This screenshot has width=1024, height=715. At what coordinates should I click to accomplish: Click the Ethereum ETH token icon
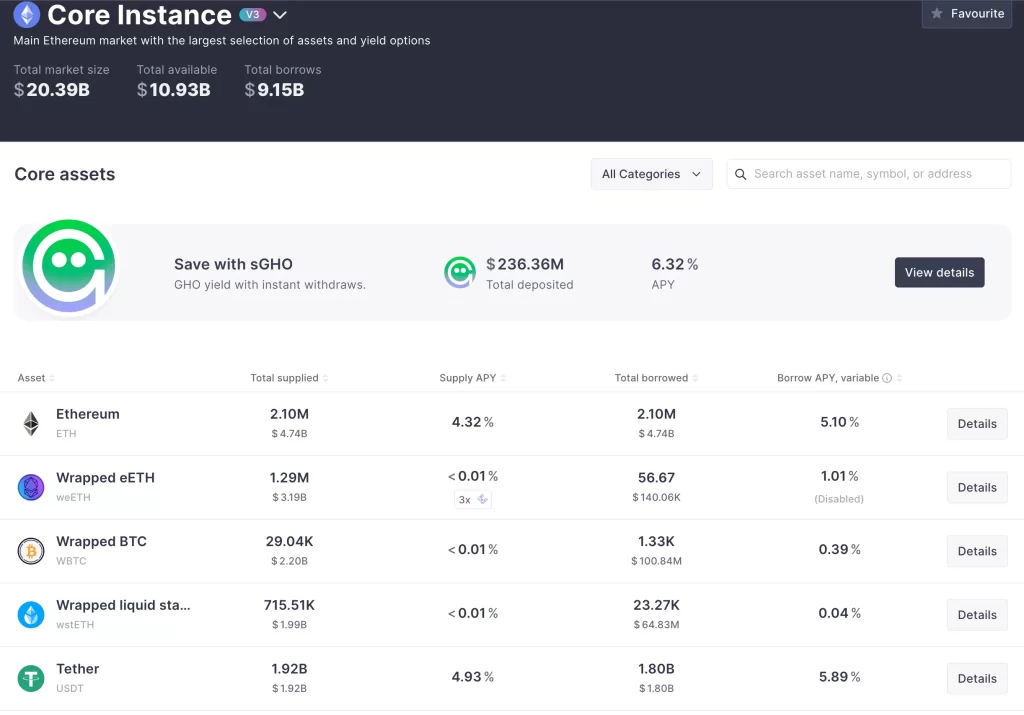(31, 423)
